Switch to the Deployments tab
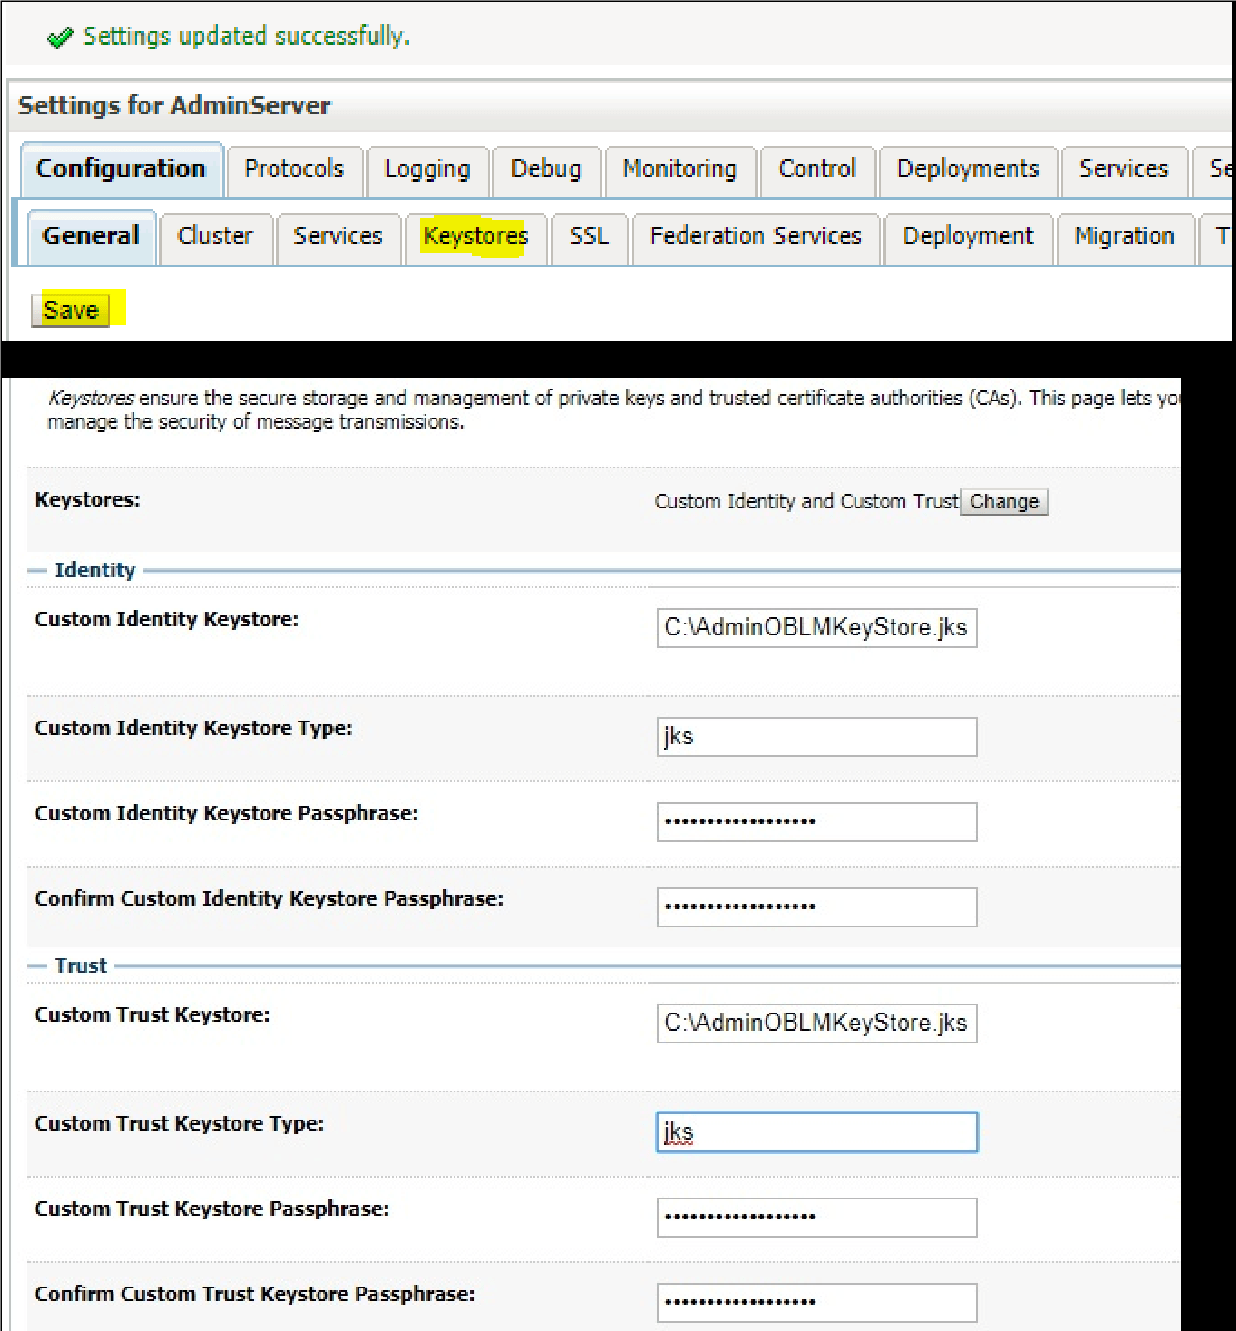 click(967, 170)
